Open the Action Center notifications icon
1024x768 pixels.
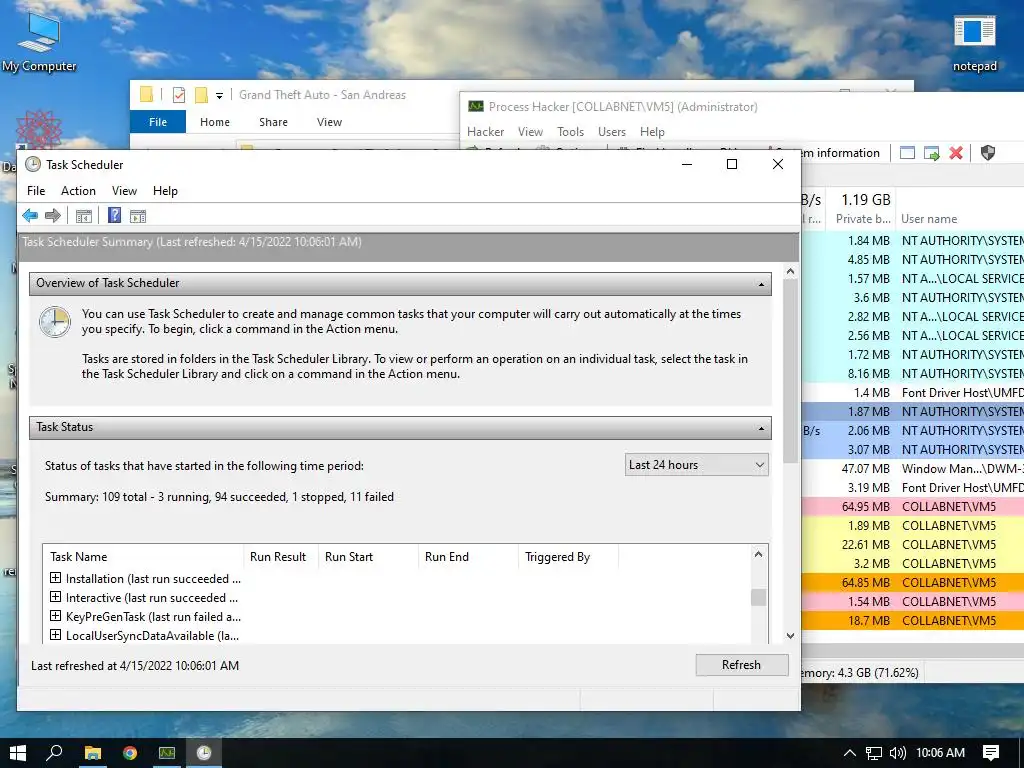pos(991,753)
